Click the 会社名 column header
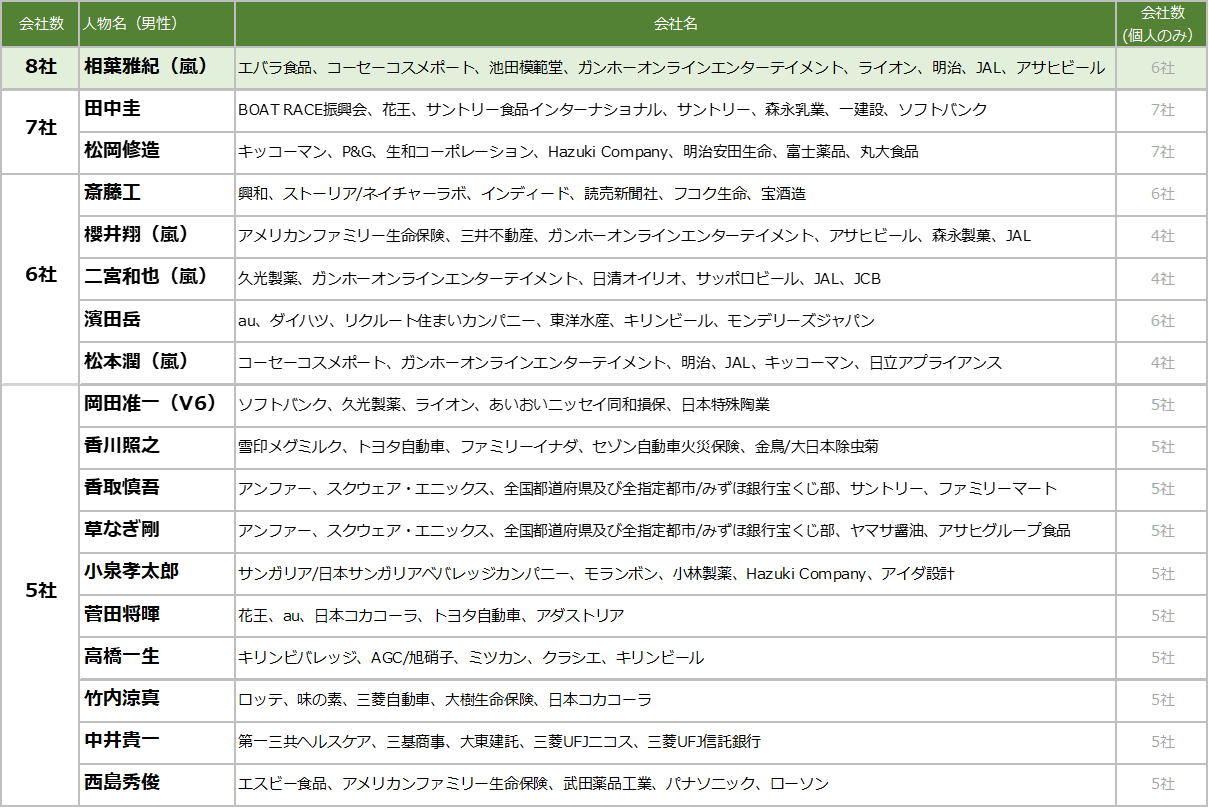1209x808 pixels. click(x=675, y=23)
